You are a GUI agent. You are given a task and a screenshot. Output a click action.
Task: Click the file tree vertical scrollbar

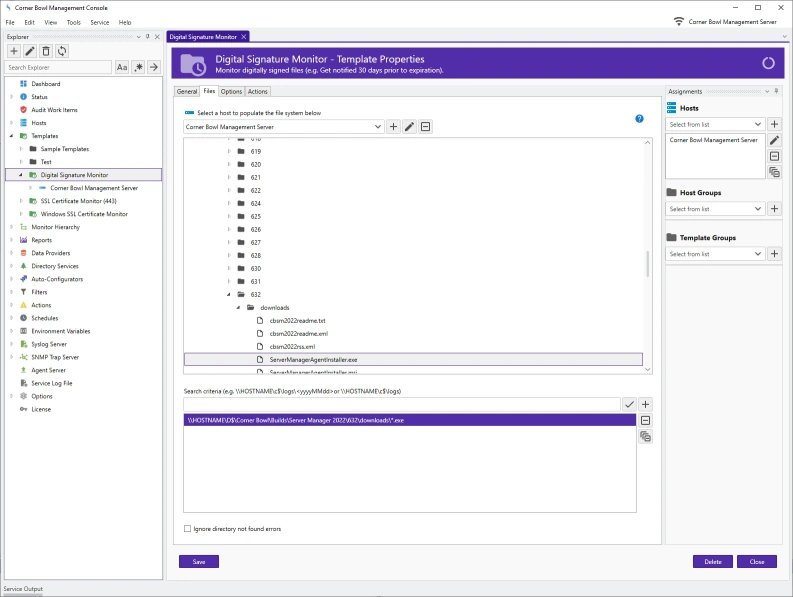click(647, 263)
